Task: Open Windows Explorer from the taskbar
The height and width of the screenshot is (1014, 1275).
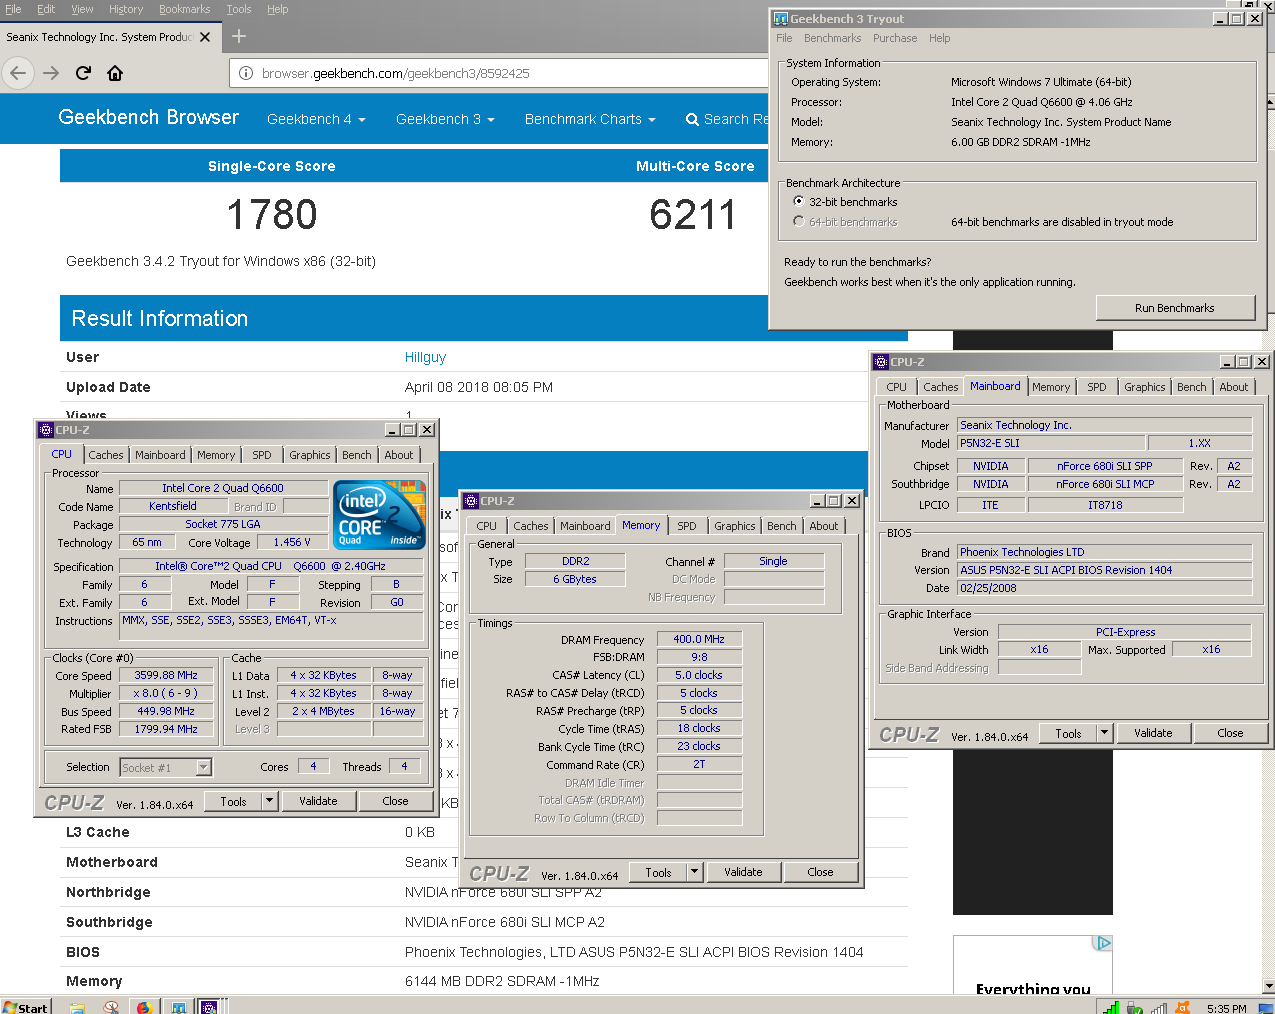Action: click(77, 1007)
